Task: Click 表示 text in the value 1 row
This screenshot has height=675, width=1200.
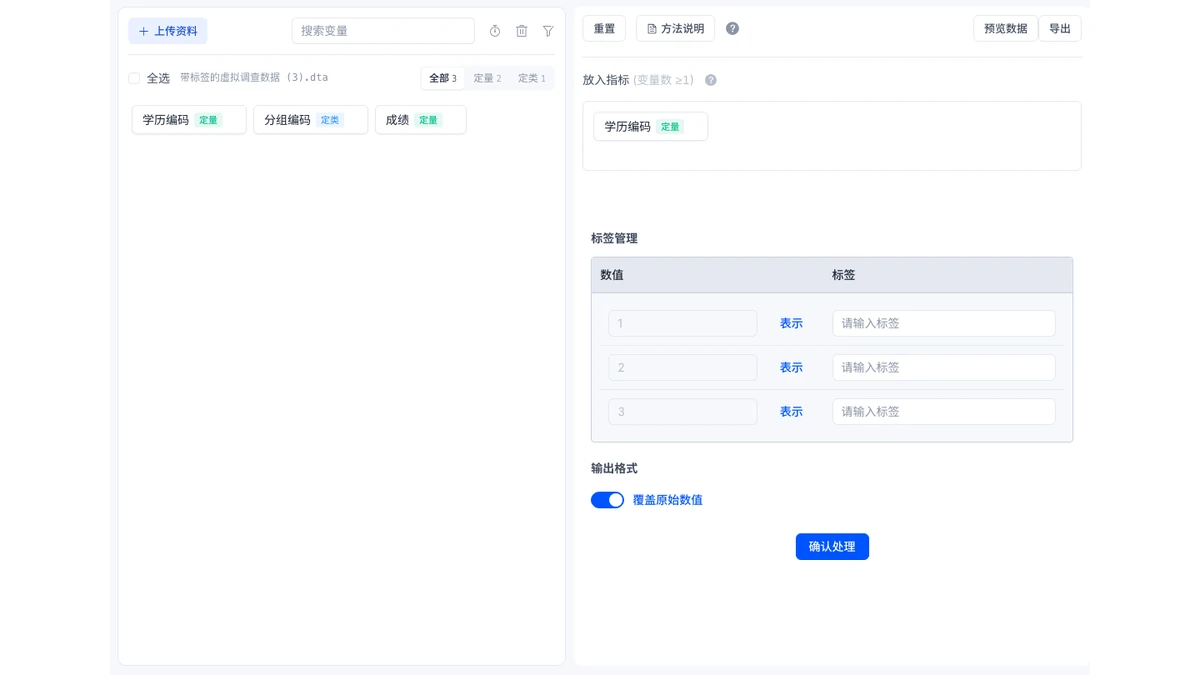Action: point(791,323)
